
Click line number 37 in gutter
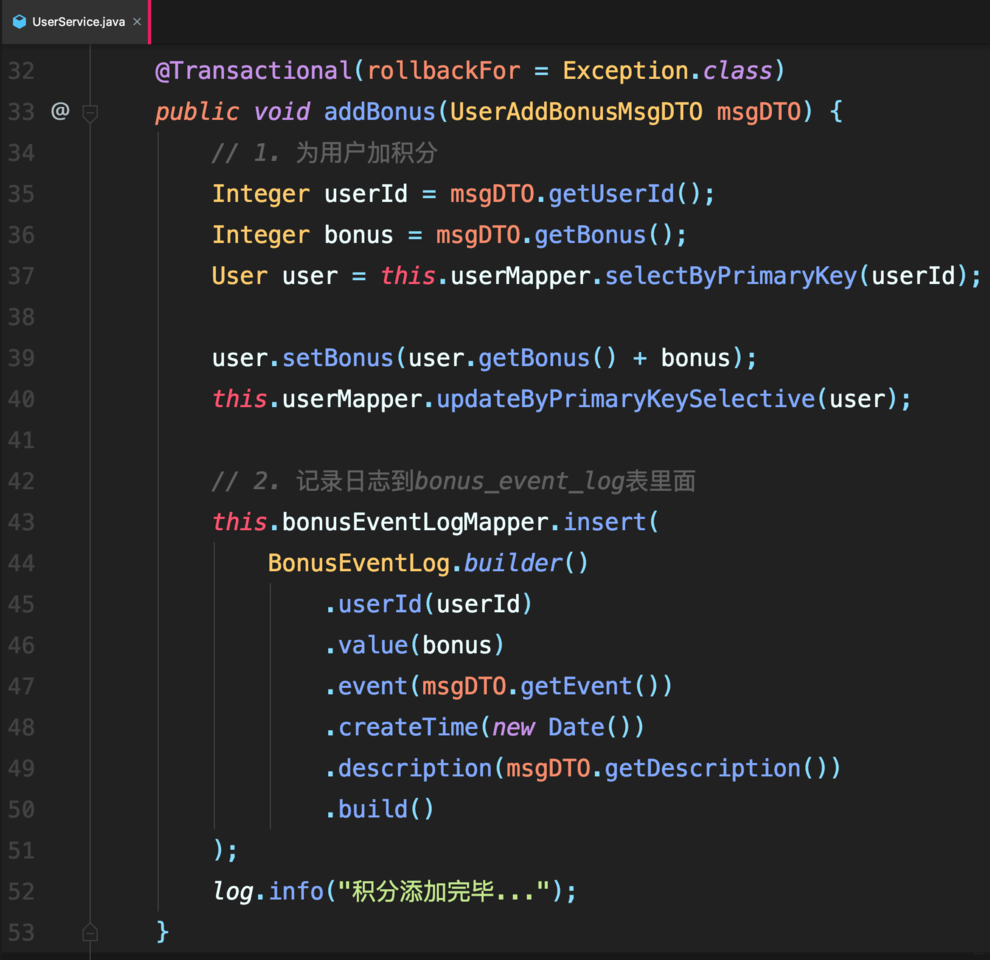(x=21, y=276)
